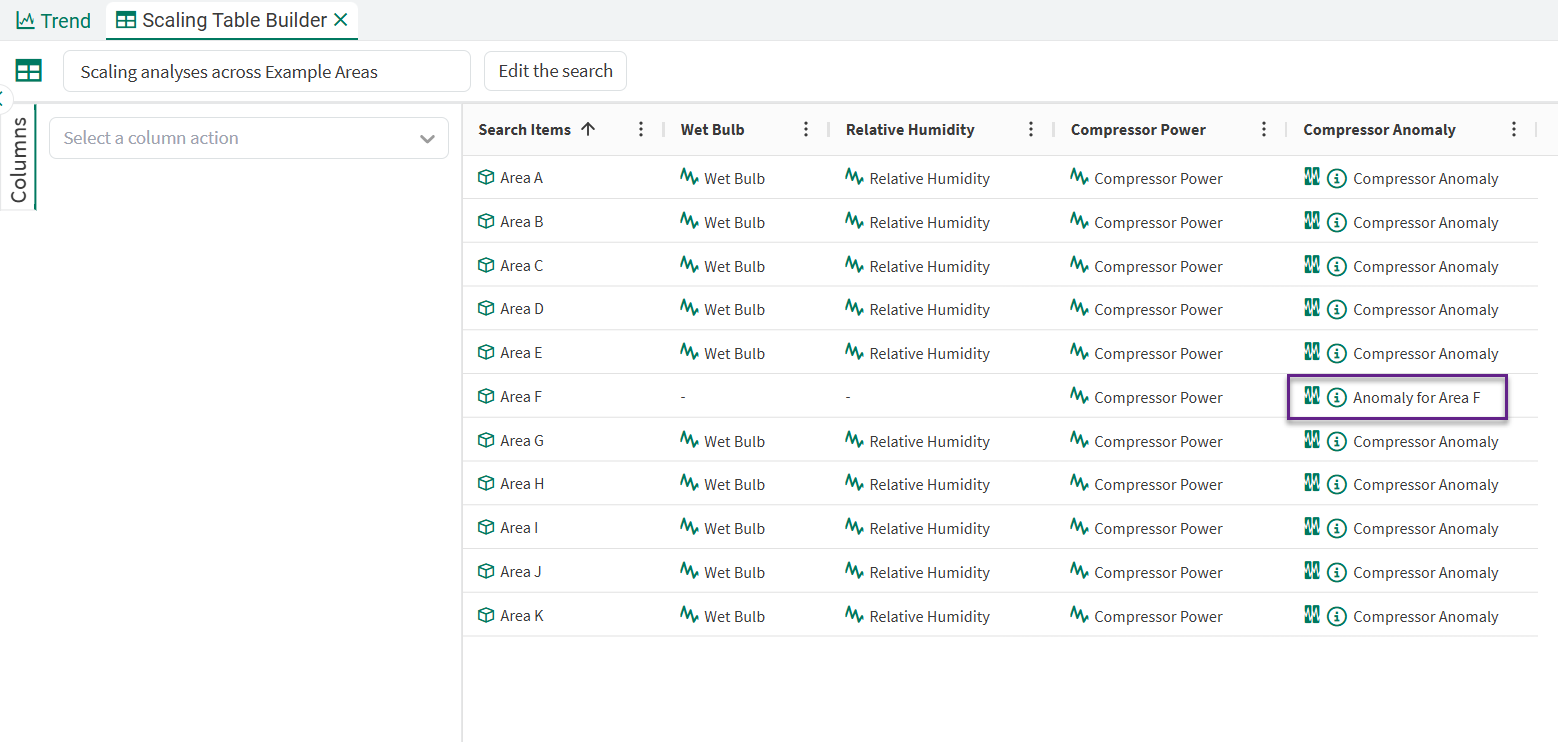Open the Compressor Anomaly column options menu
Image resolution: width=1558 pixels, height=742 pixels.
(x=1514, y=129)
